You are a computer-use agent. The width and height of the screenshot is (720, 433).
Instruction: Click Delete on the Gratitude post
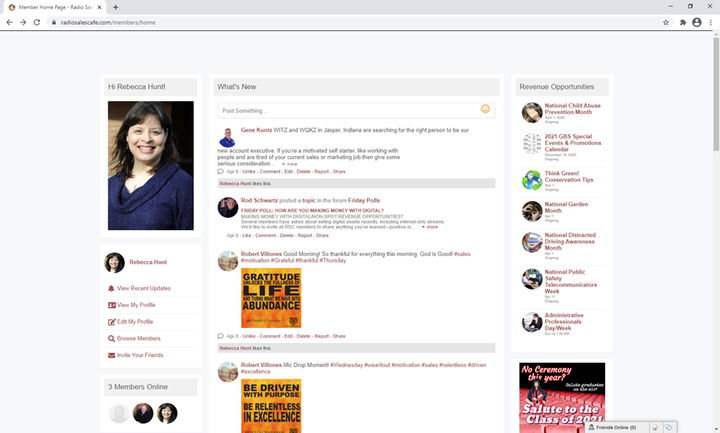tap(303, 336)
